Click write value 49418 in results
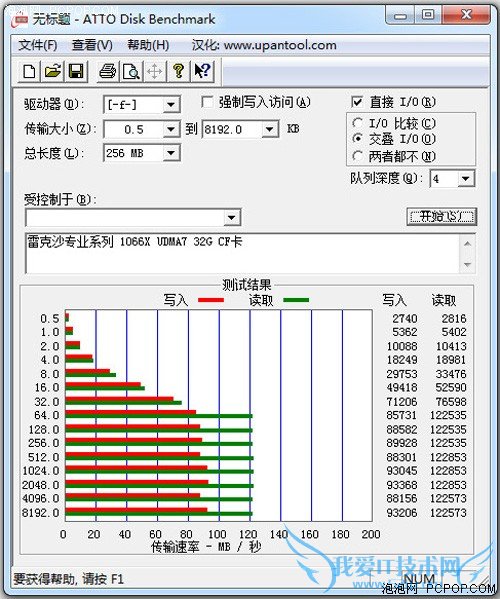The width and height of the screenshot is (500, 599). click(x=402, y=388)
